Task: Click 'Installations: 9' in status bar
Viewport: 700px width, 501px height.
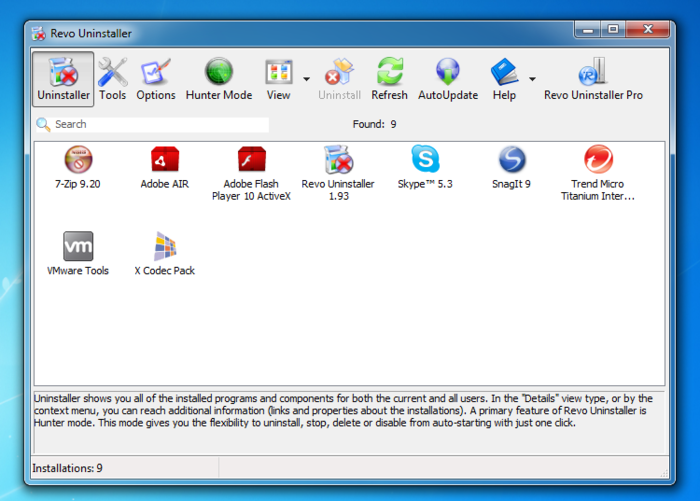Action: click(x=67, y=468)
